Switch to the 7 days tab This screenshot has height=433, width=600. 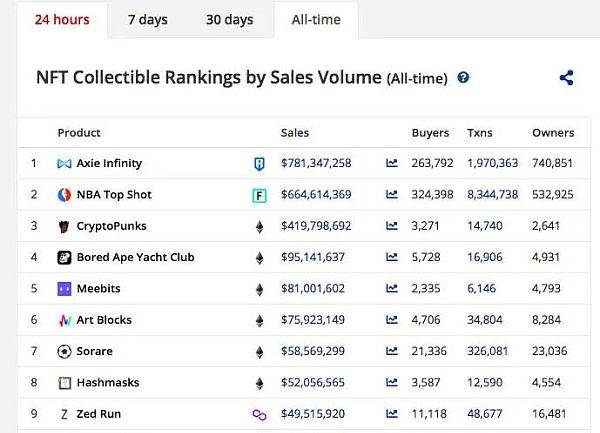tap(148, 20)
